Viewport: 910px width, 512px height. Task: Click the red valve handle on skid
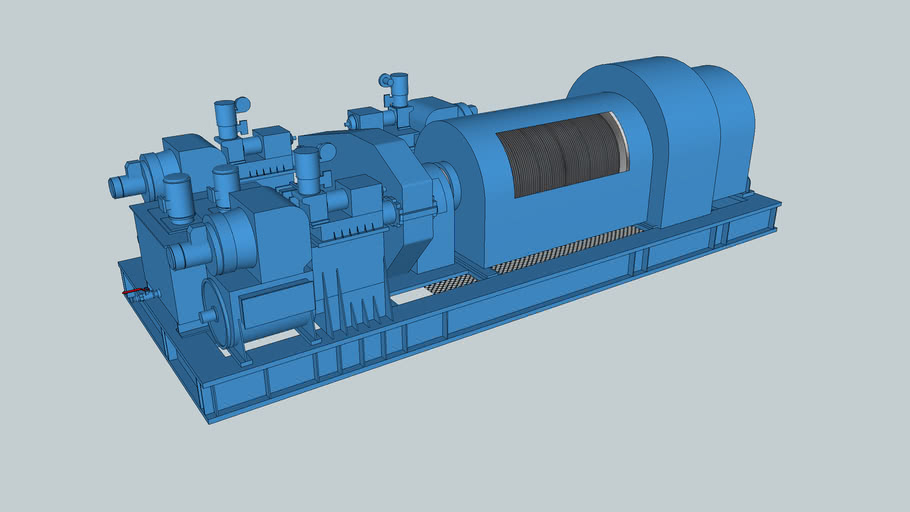(133, 292)
